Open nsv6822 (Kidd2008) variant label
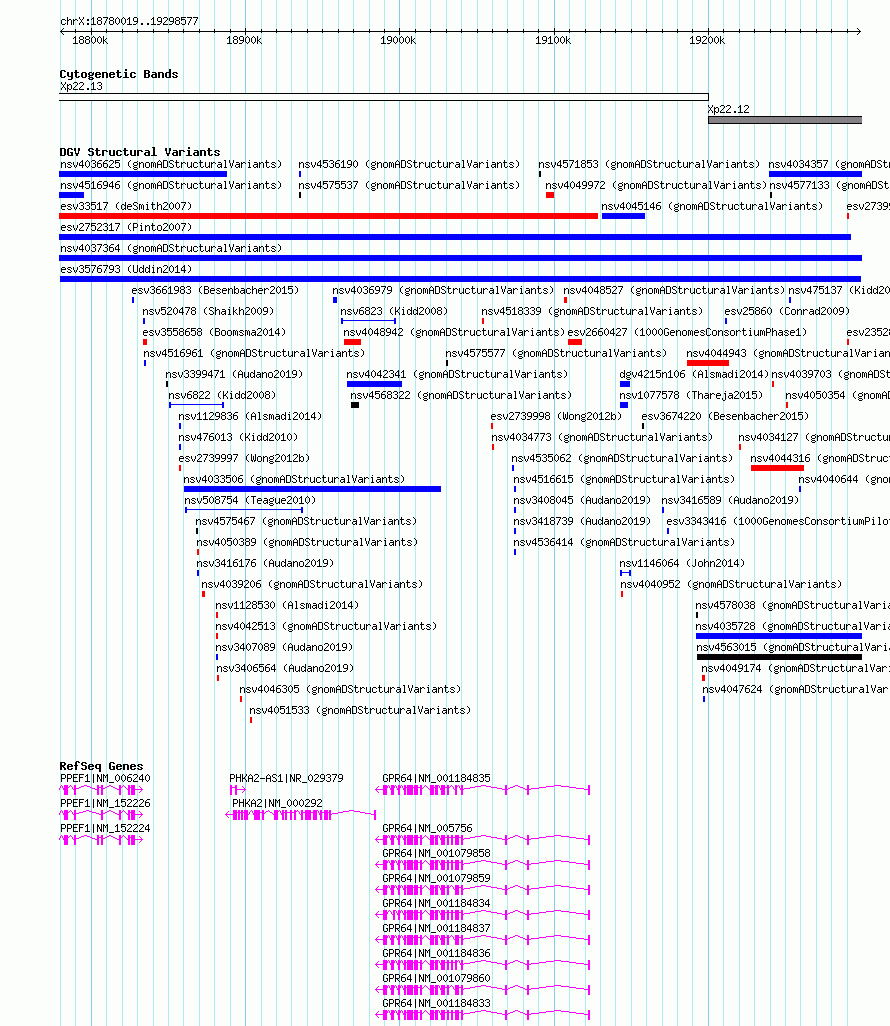This screenshot has height=1026, width=890. [222, 395]
